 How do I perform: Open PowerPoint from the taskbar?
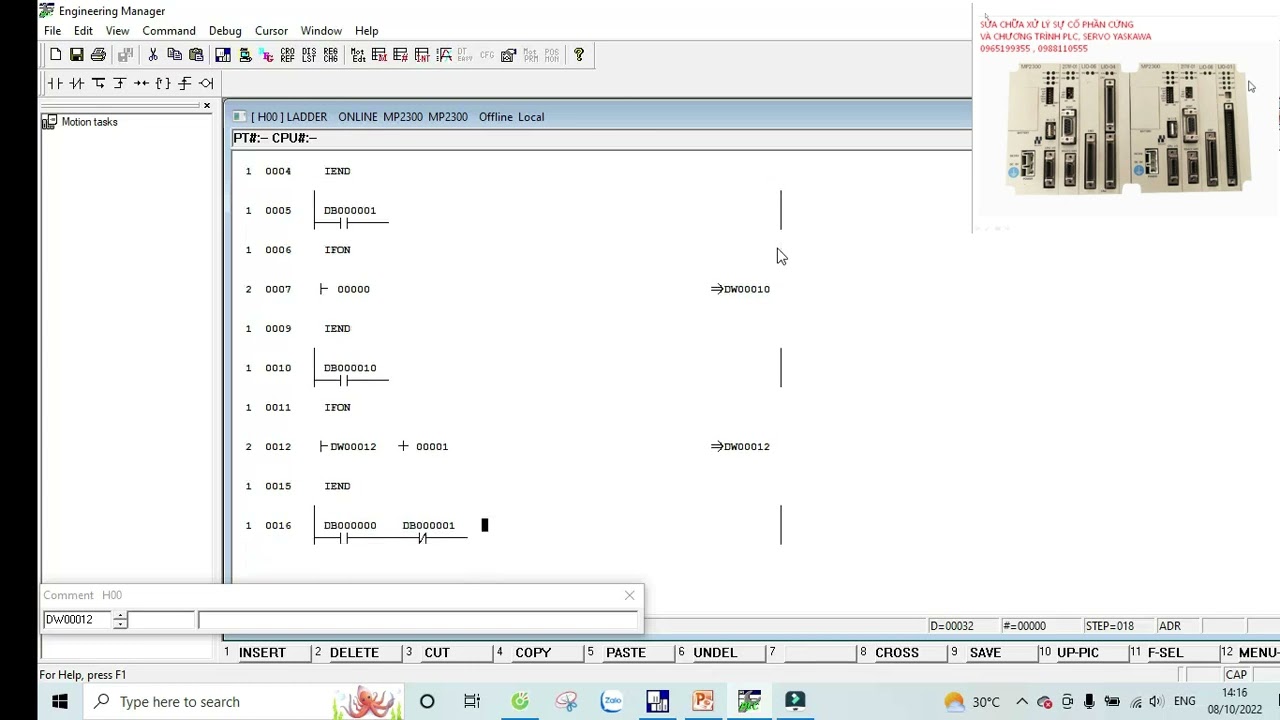(703, 701)
